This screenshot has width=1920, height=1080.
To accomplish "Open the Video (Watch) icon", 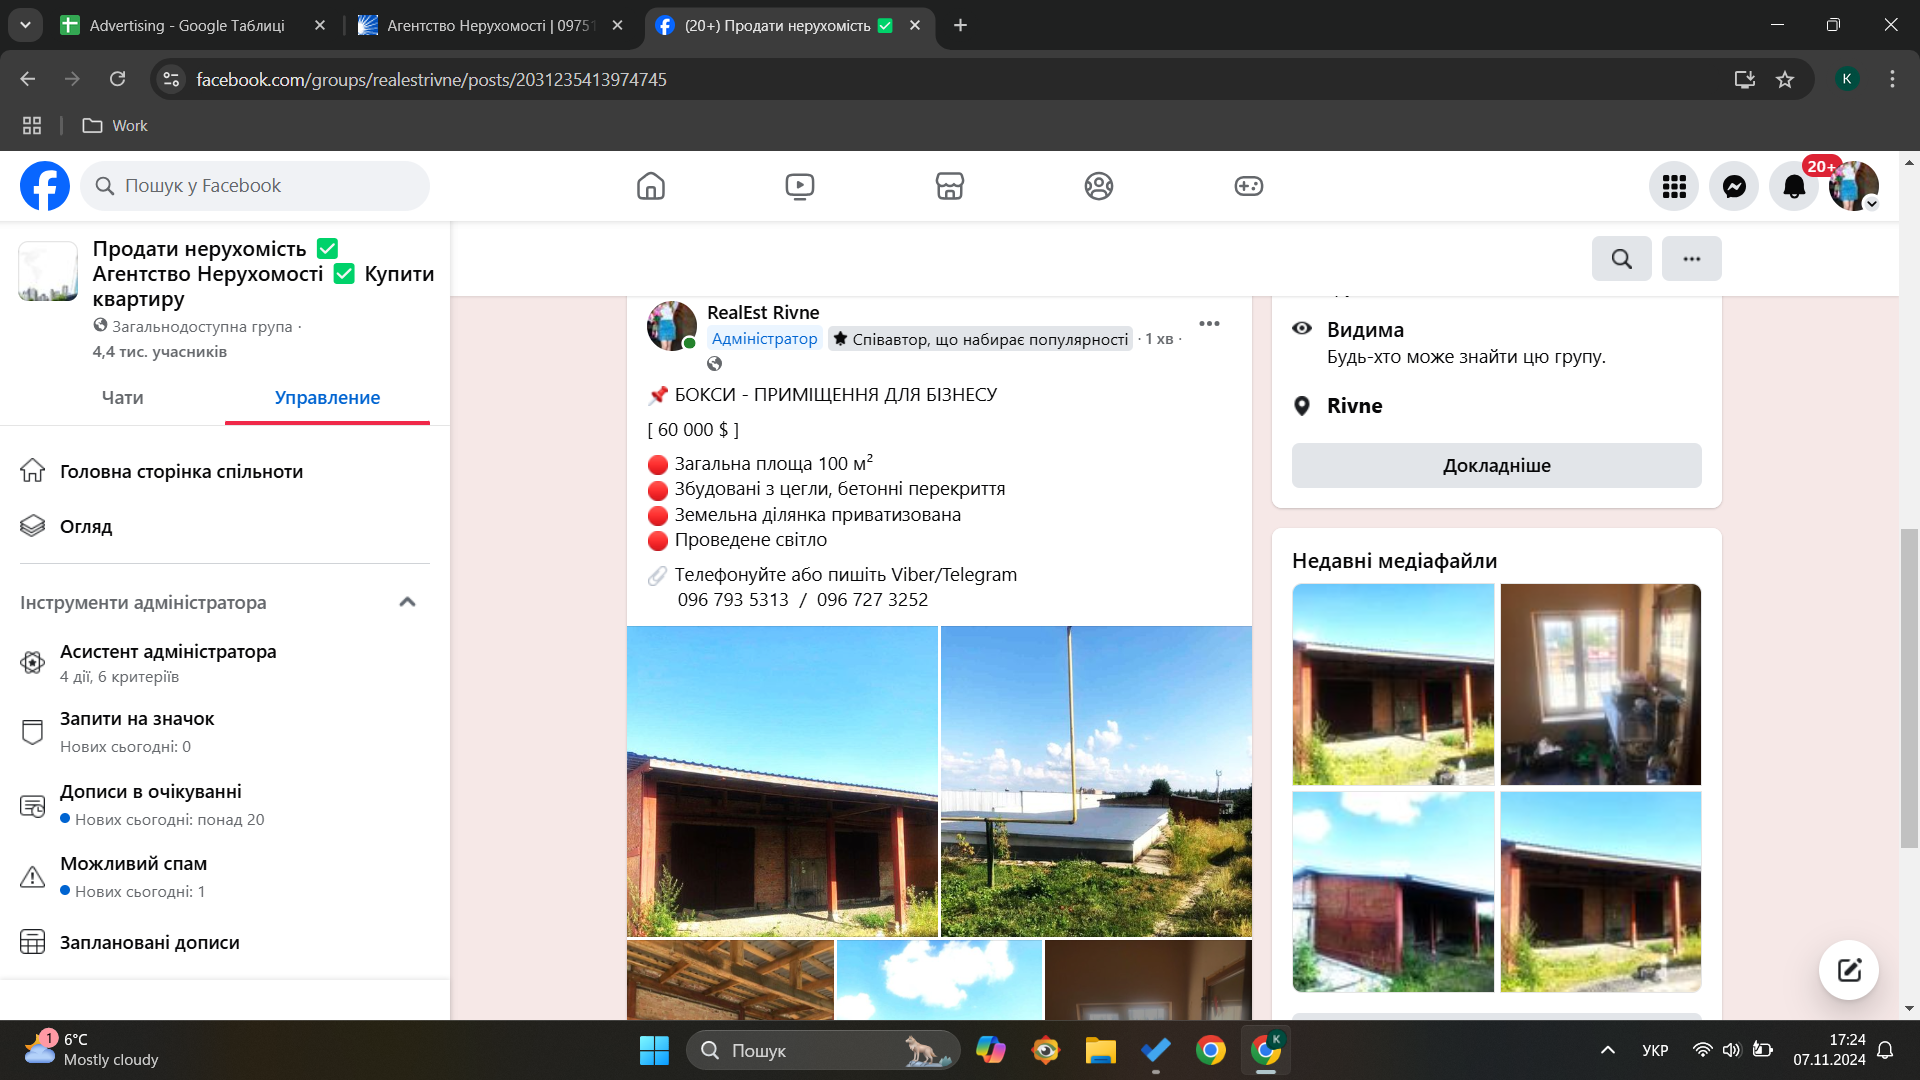I will (x=799, y=186).
